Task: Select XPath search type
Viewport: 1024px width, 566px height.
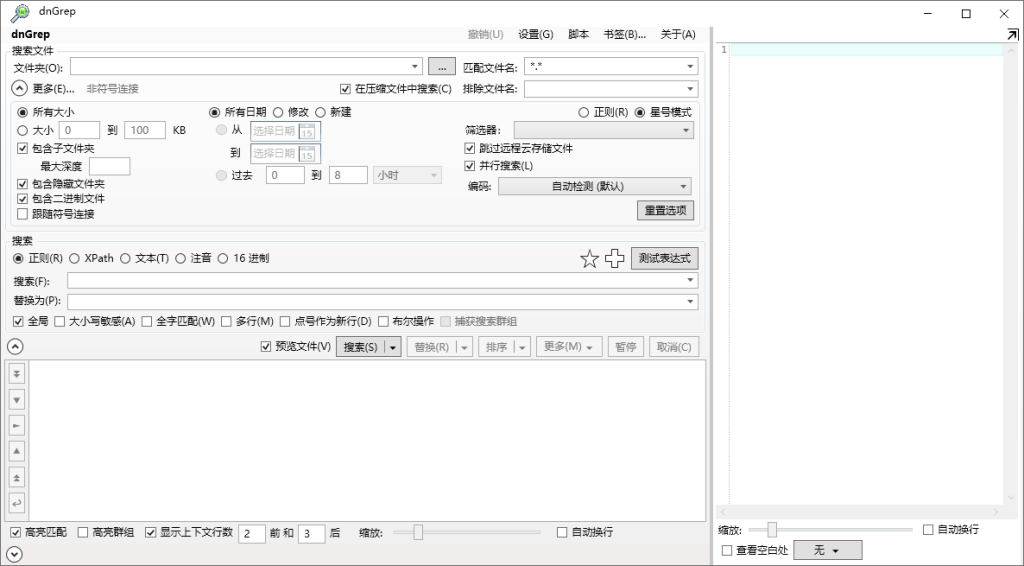Action: (x=74, y=259)
